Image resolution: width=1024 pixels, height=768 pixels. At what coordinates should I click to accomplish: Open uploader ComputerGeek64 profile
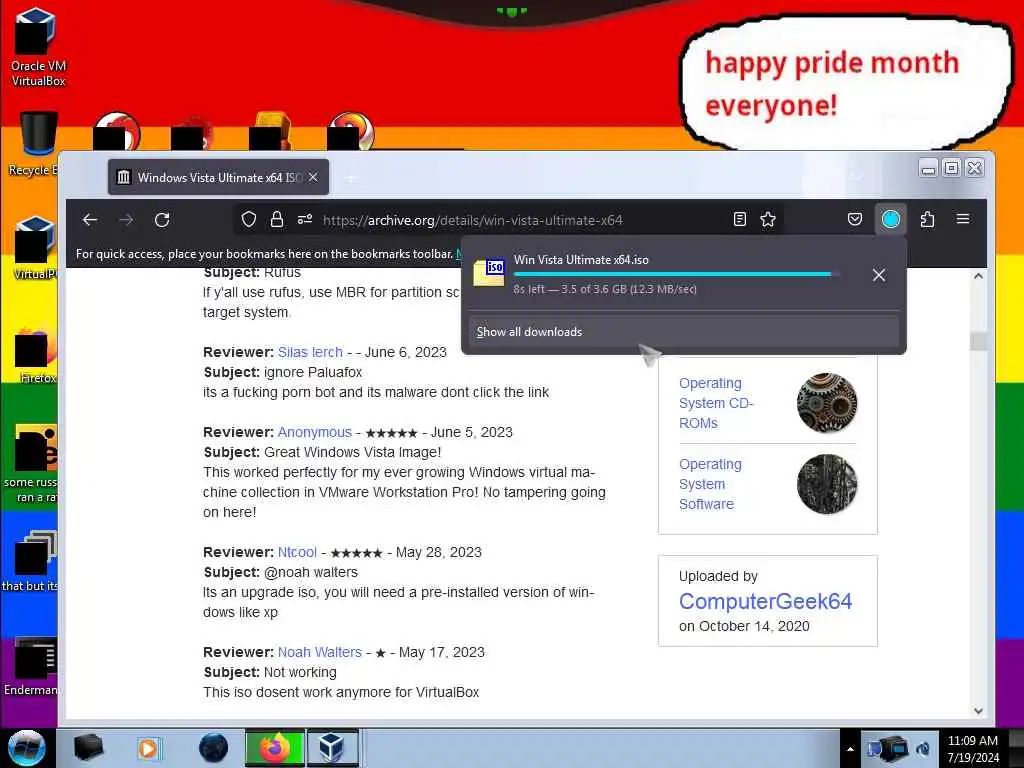[x=765, y=601]
